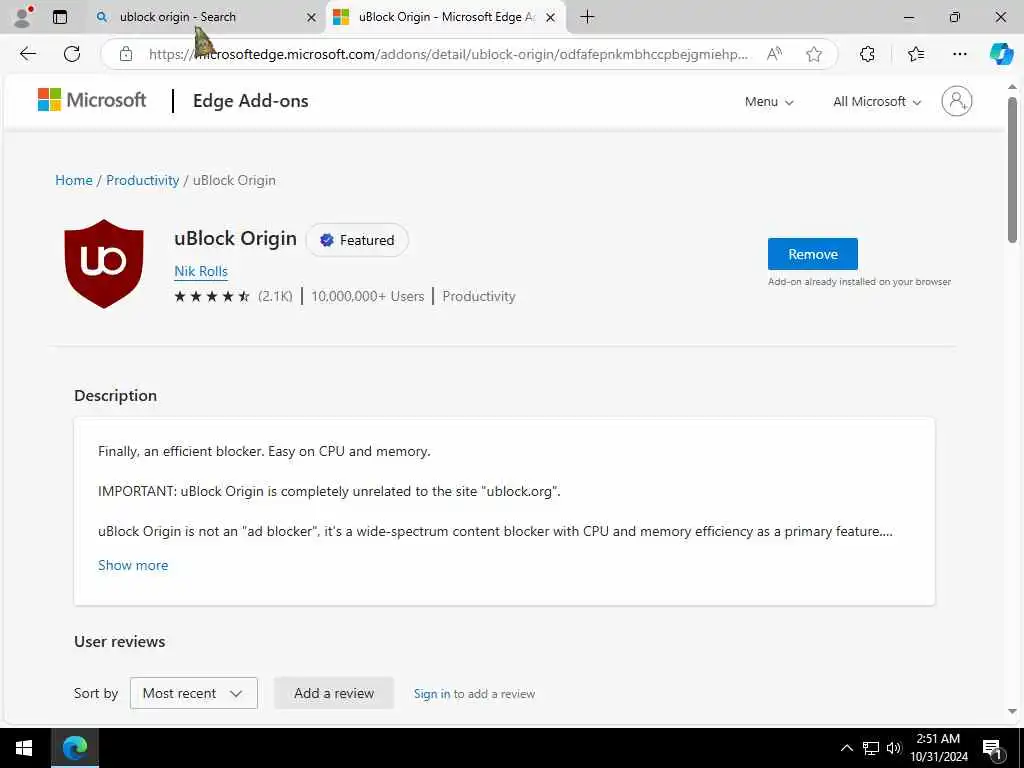This screenshot has height=768, width=1024.
Task: Expand description with Show more
Action: pyautogui.click(x=133, y=566)
